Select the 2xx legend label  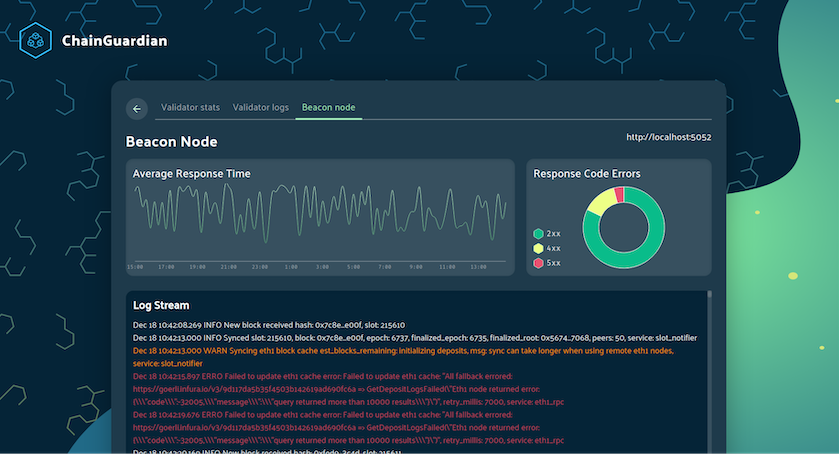point(553,234)
